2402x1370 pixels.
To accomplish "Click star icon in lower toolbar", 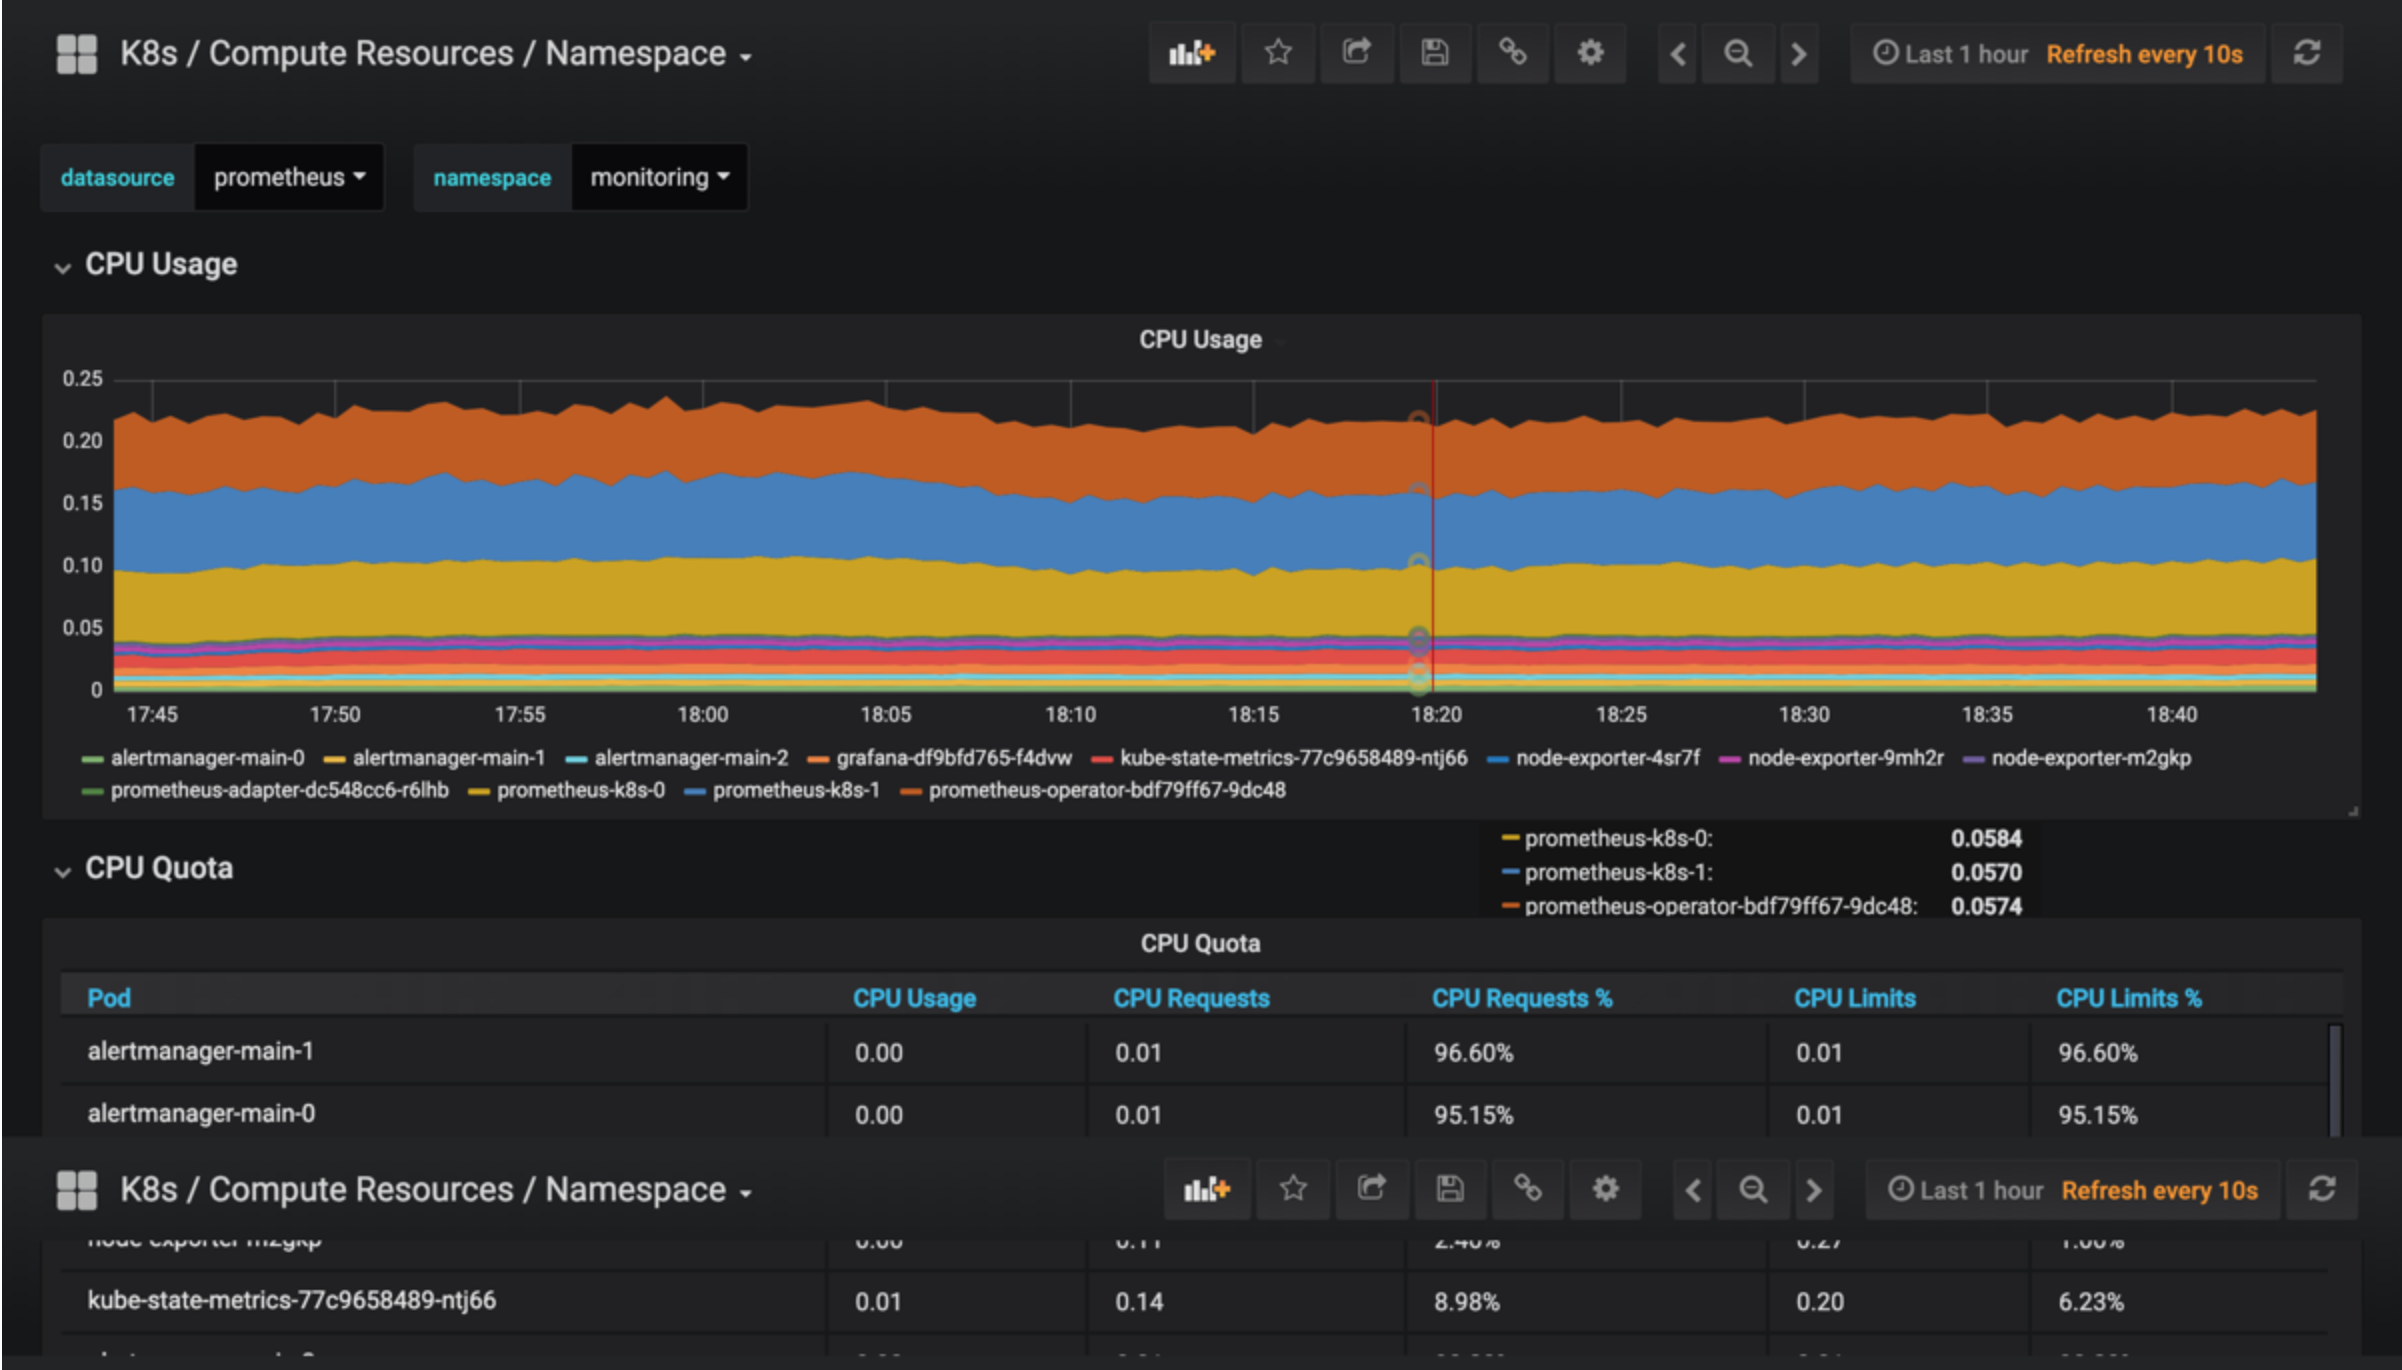I will [x=1293, y=1189].
